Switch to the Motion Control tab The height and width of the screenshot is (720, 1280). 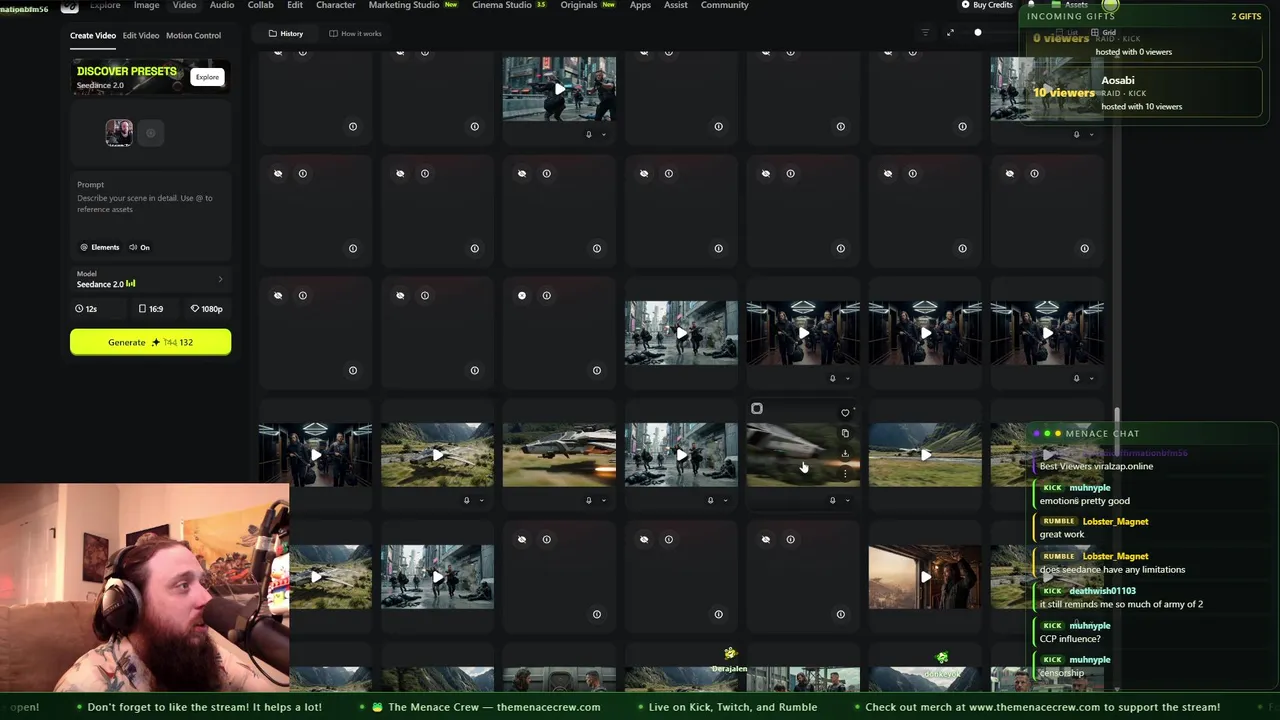(194, 36)
